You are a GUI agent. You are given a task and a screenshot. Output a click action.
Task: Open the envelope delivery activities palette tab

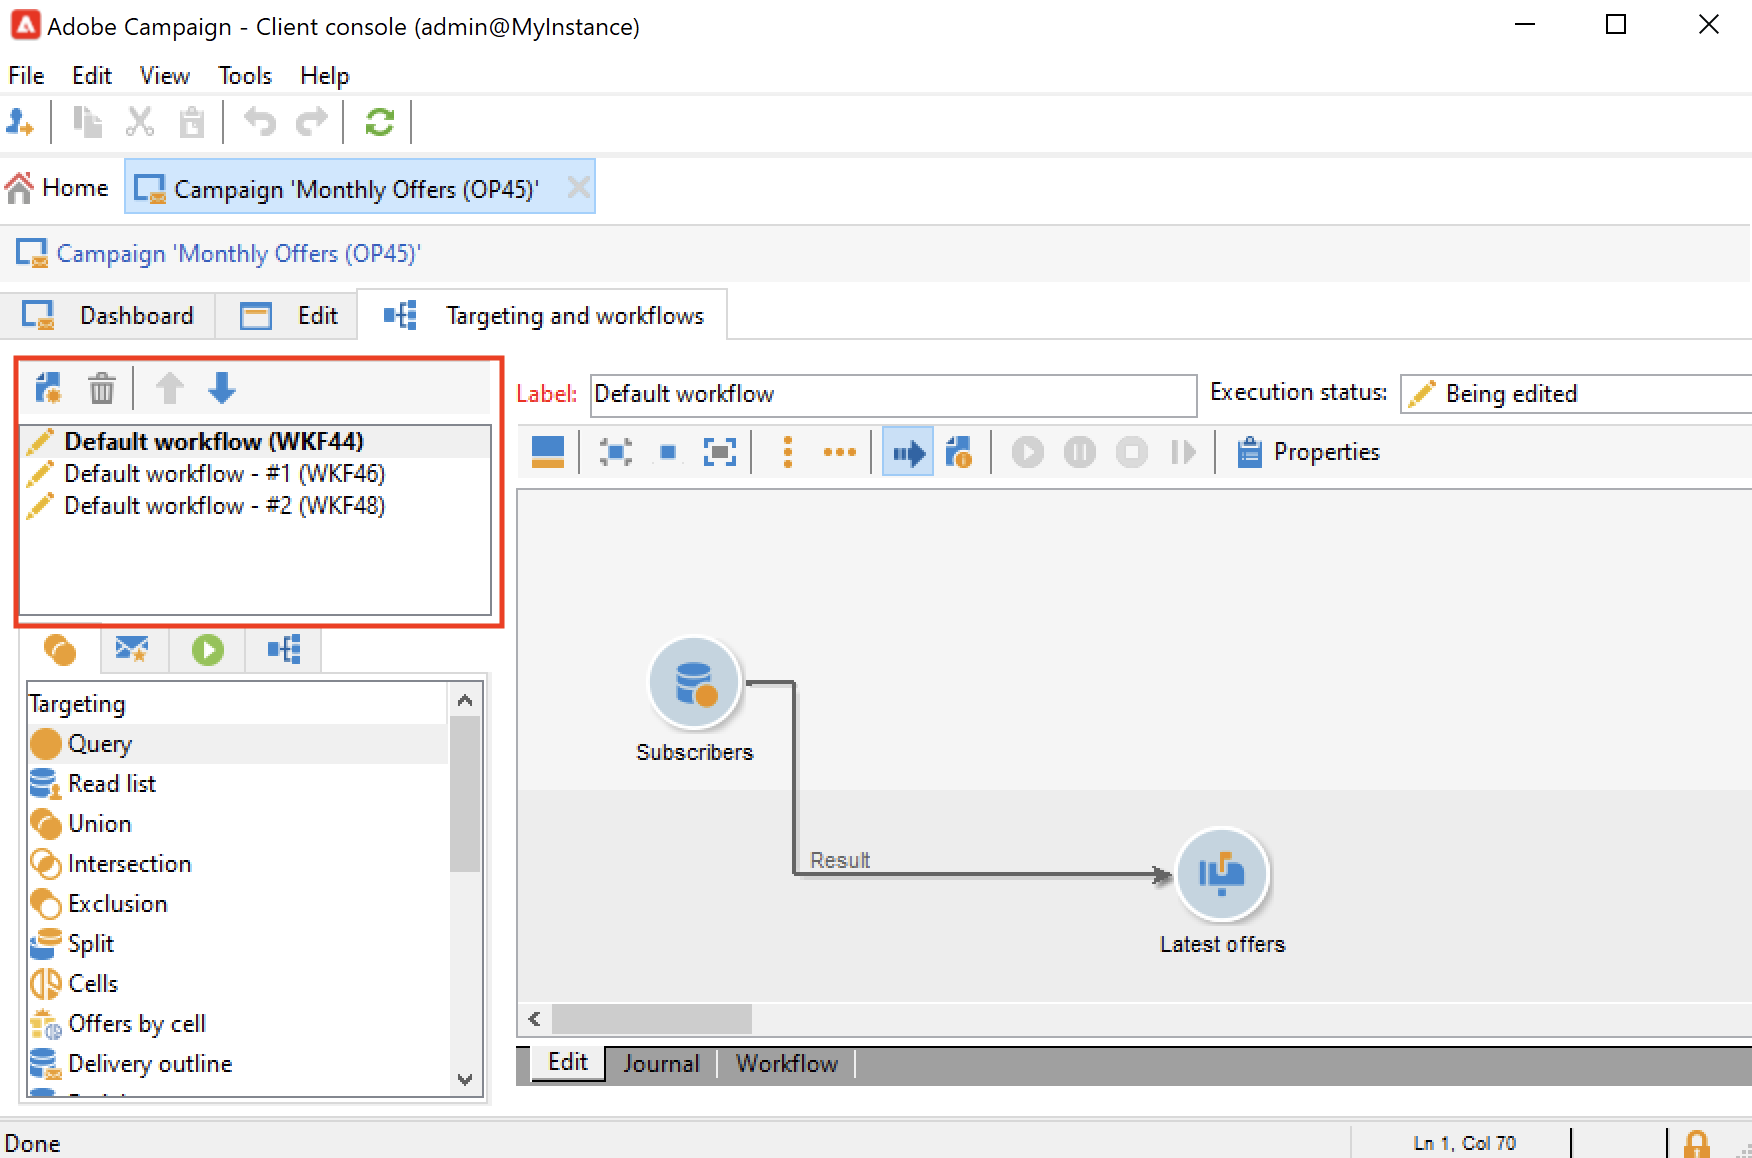tap(132, 650)
